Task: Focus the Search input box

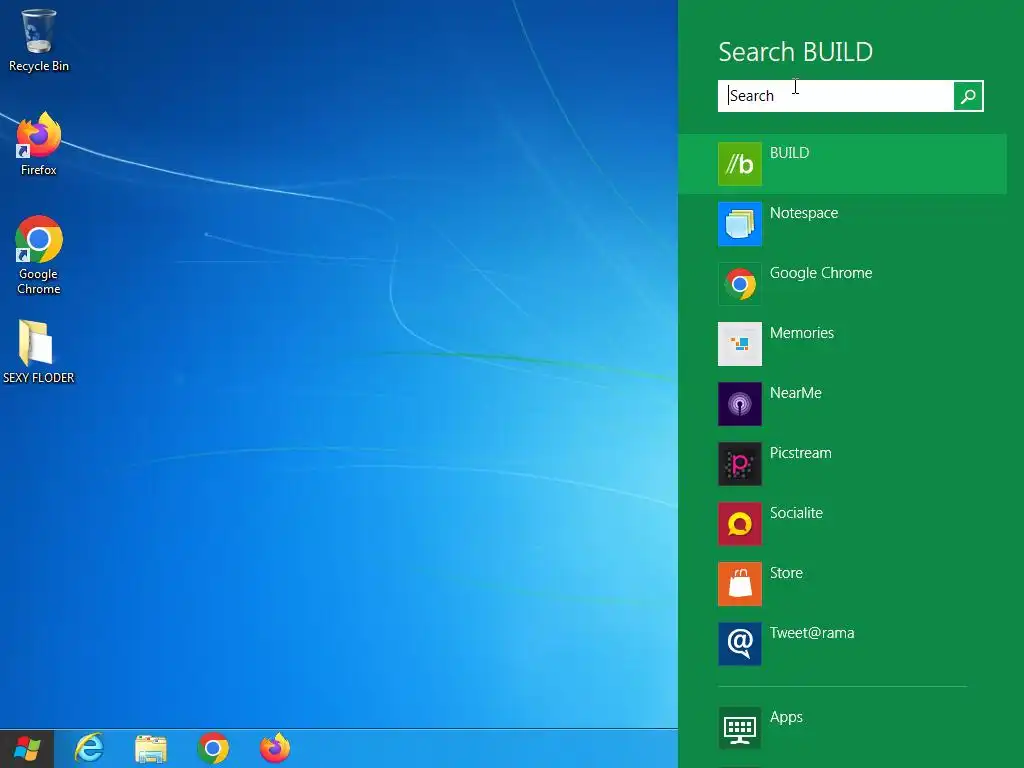Action: click(836, 96)
